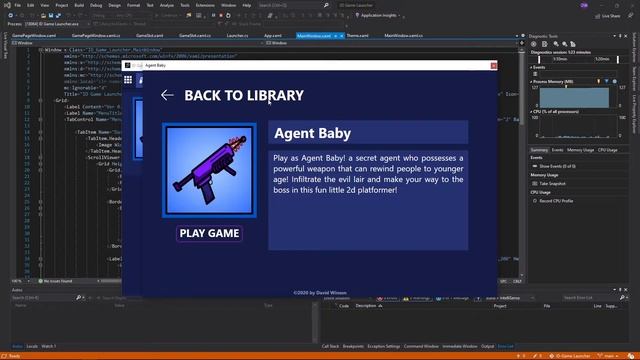Open Call Stack tab
The width and height of the screenshot is (640, 360).
[330, 346]
